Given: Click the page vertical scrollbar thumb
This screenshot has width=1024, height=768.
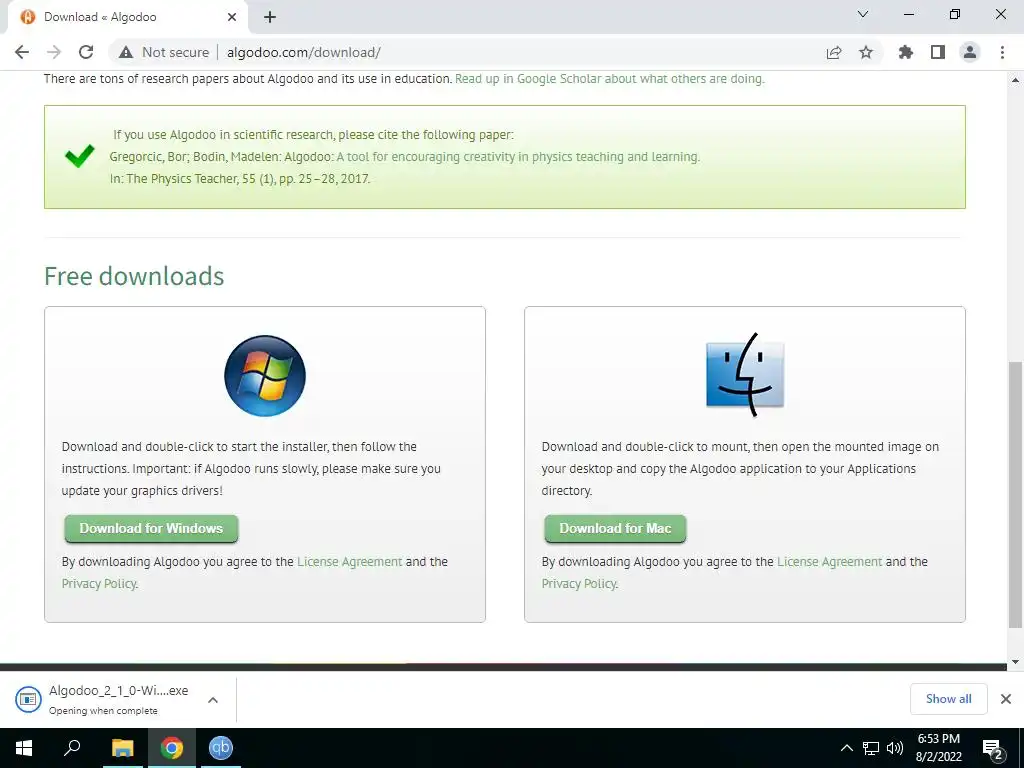Looking at the screenshot, I should pyautogui.click(x=1016, y=494).
